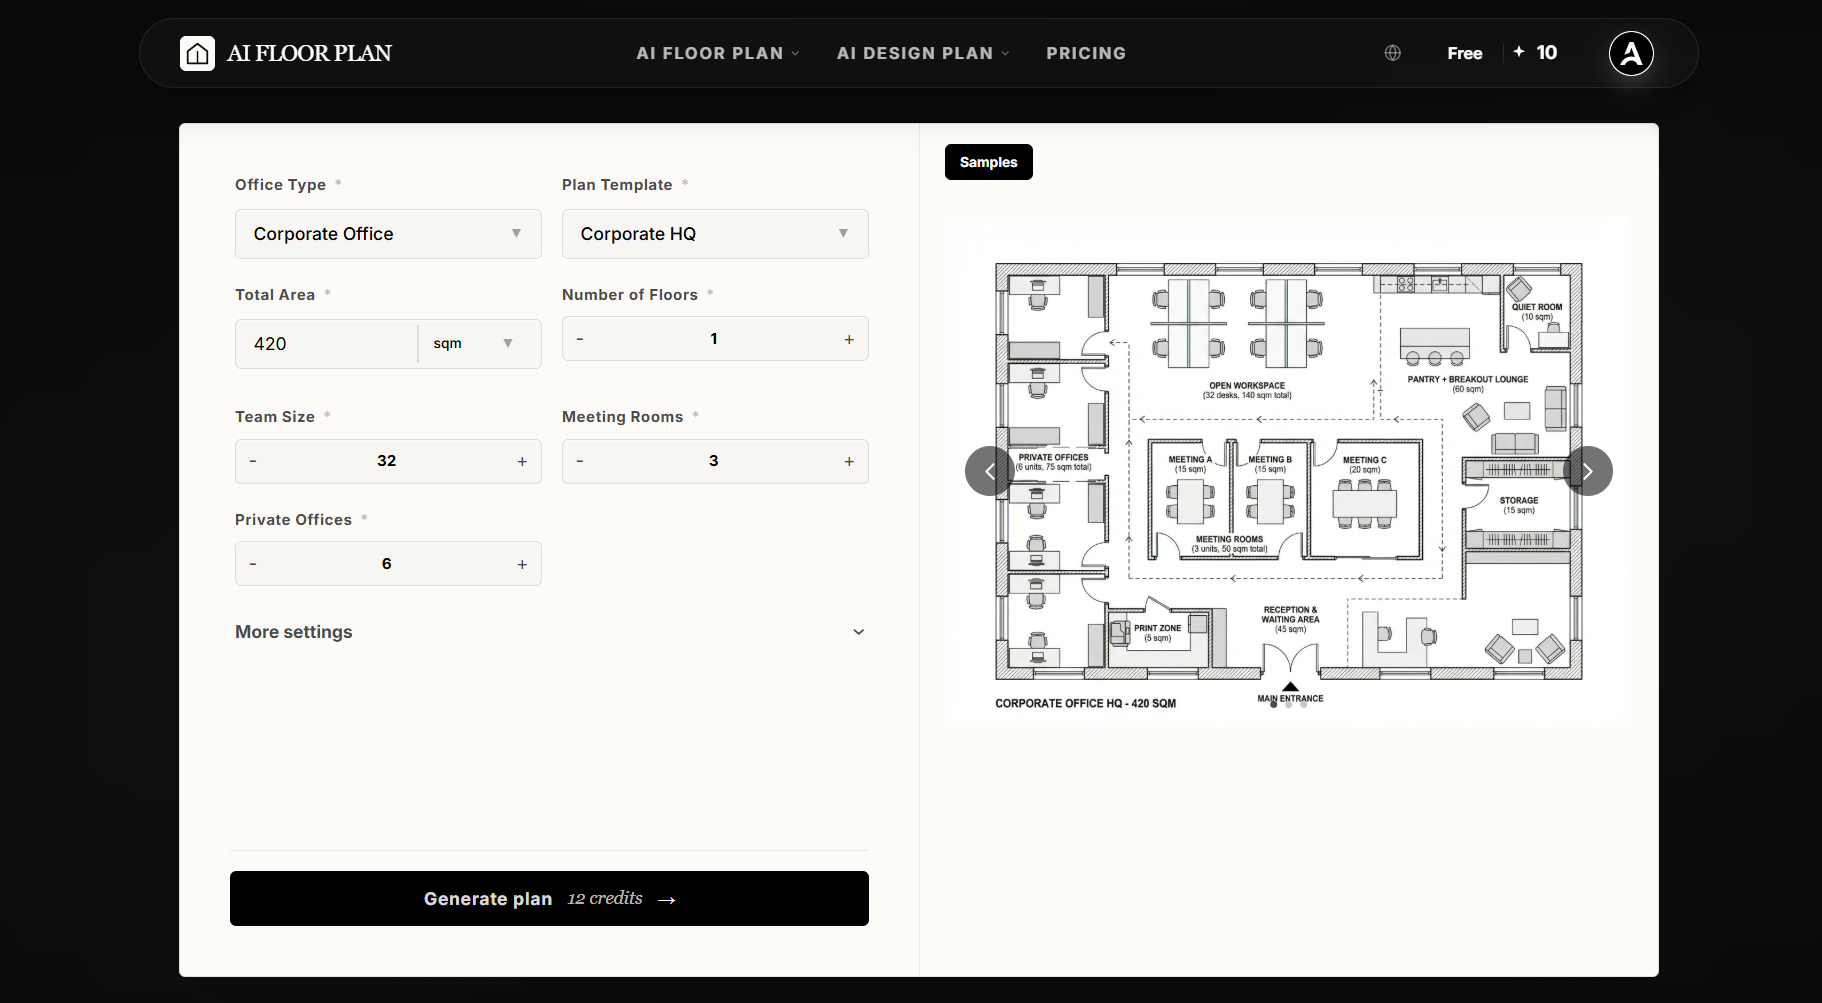Click the Total Area input field
Screen dimensions: 1822x1003
(x=326, y=344)
